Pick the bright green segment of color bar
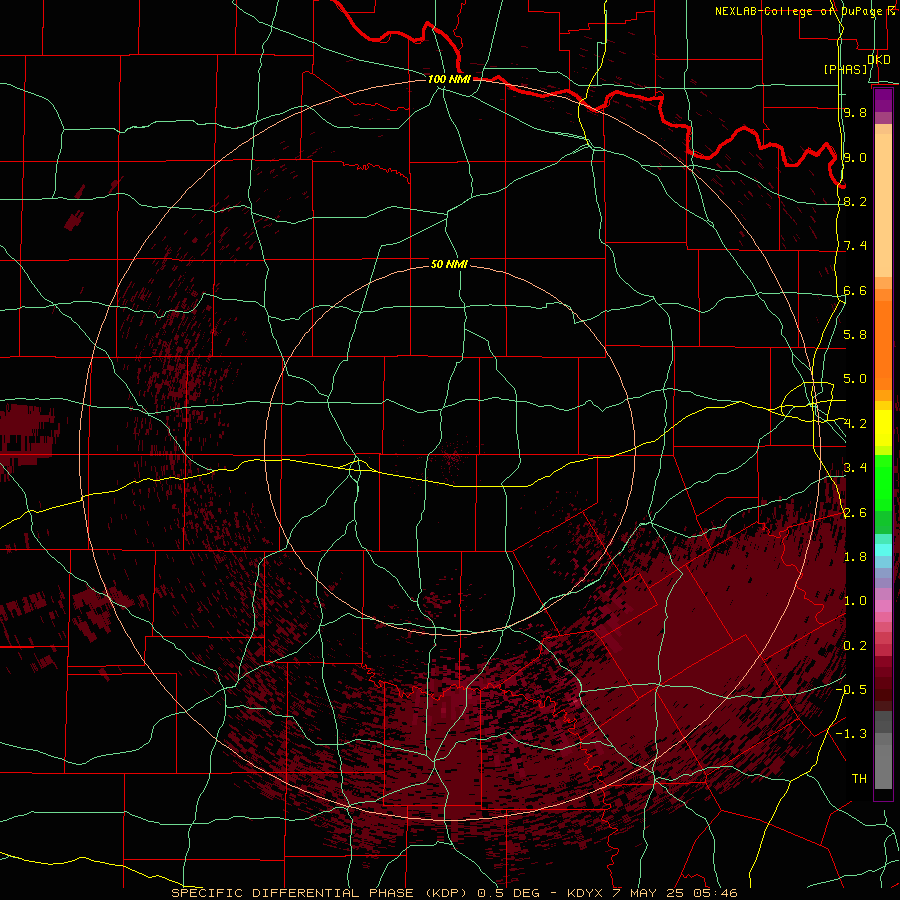The image size is (900, 900). [883, 483]
